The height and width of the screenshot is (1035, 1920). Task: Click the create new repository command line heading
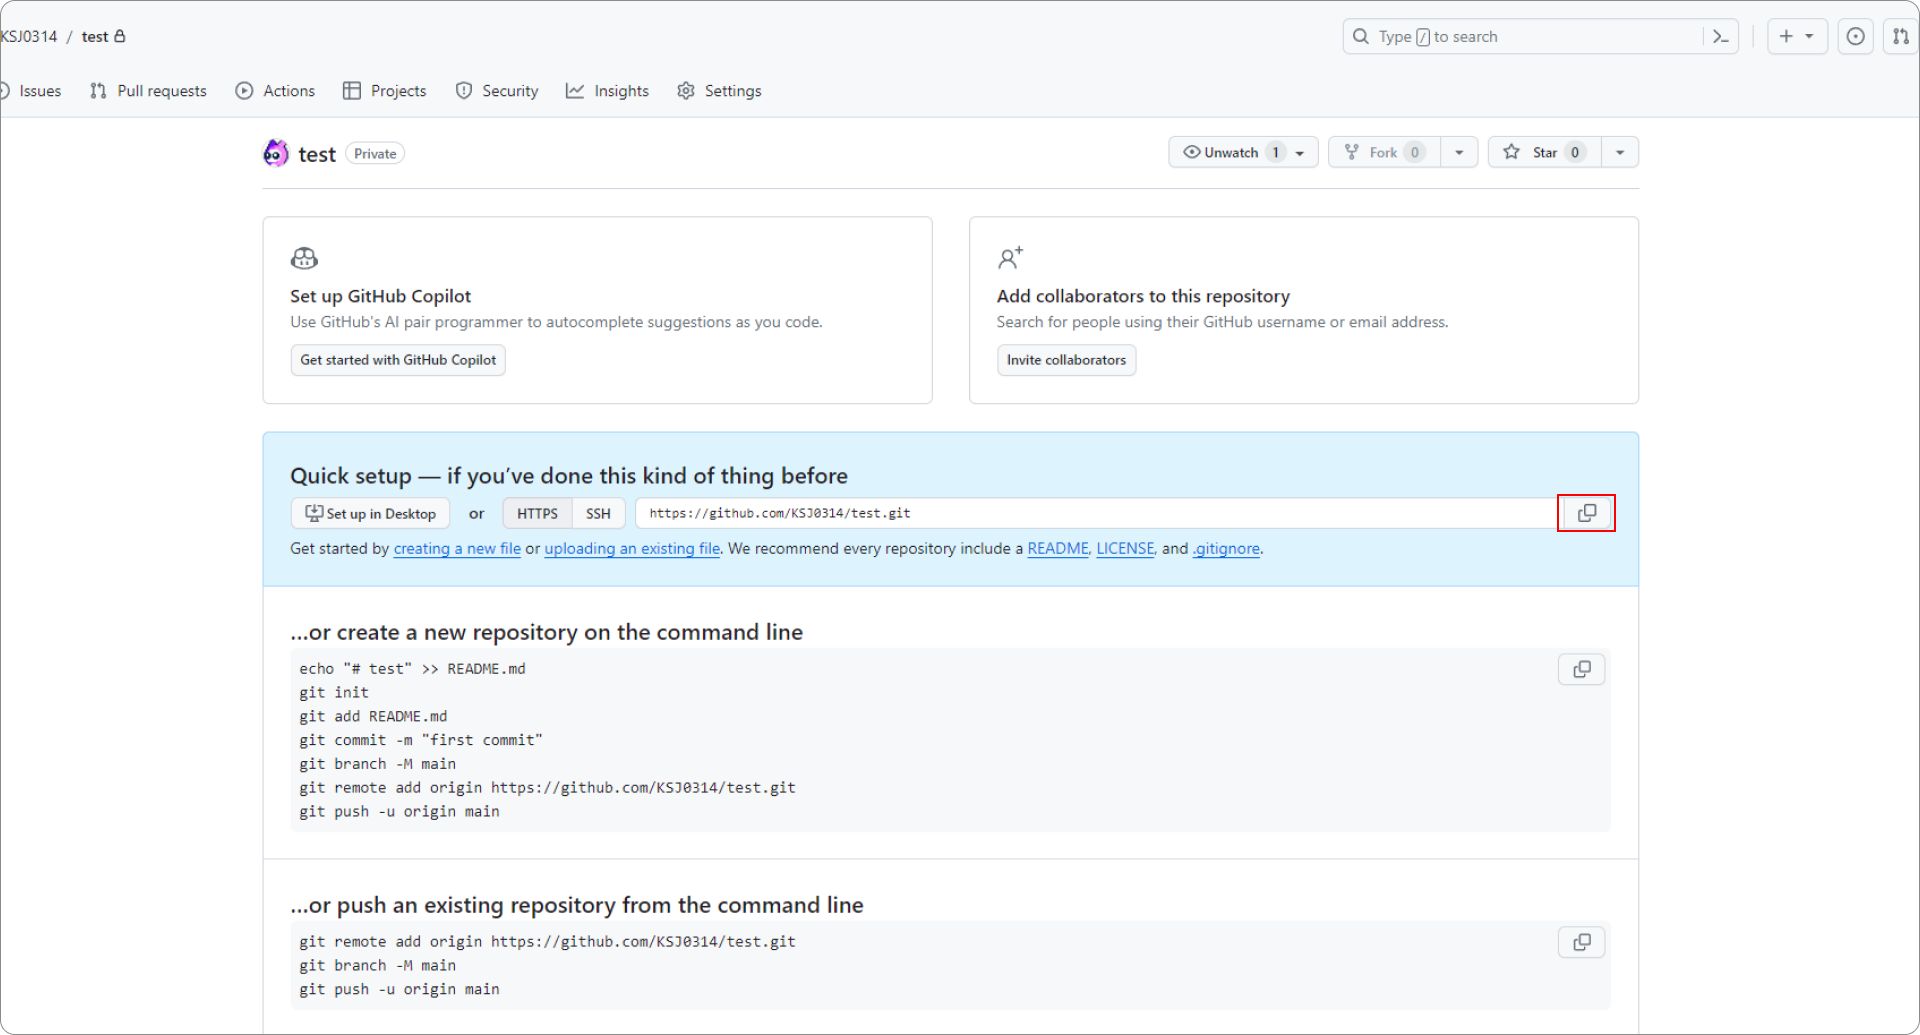point(546,632)
